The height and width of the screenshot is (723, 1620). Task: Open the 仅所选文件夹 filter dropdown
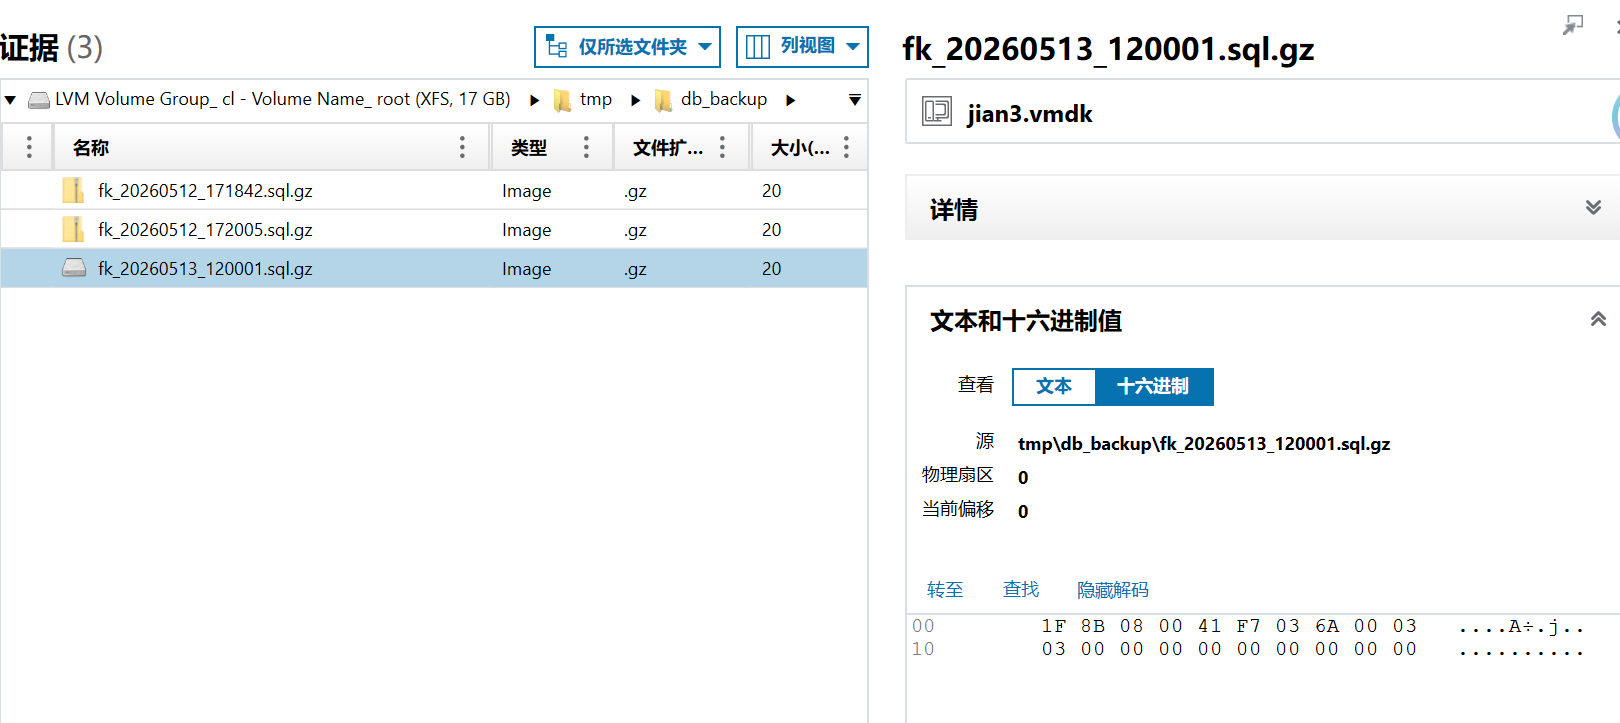627,47
